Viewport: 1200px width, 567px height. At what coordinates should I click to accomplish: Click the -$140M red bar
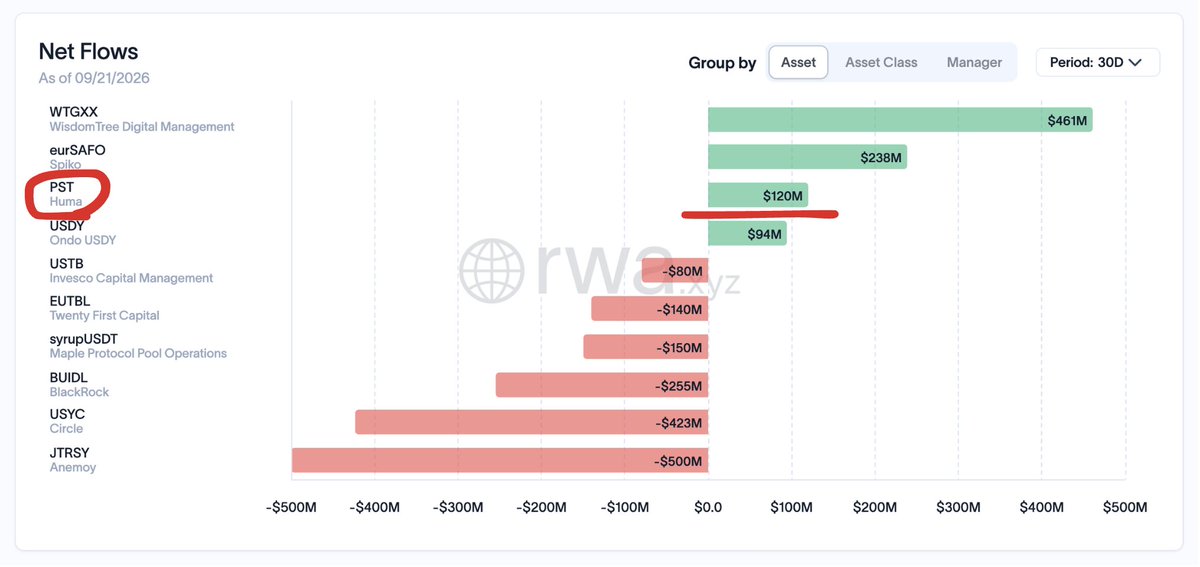pyautogui.click(x=650, y=309)
